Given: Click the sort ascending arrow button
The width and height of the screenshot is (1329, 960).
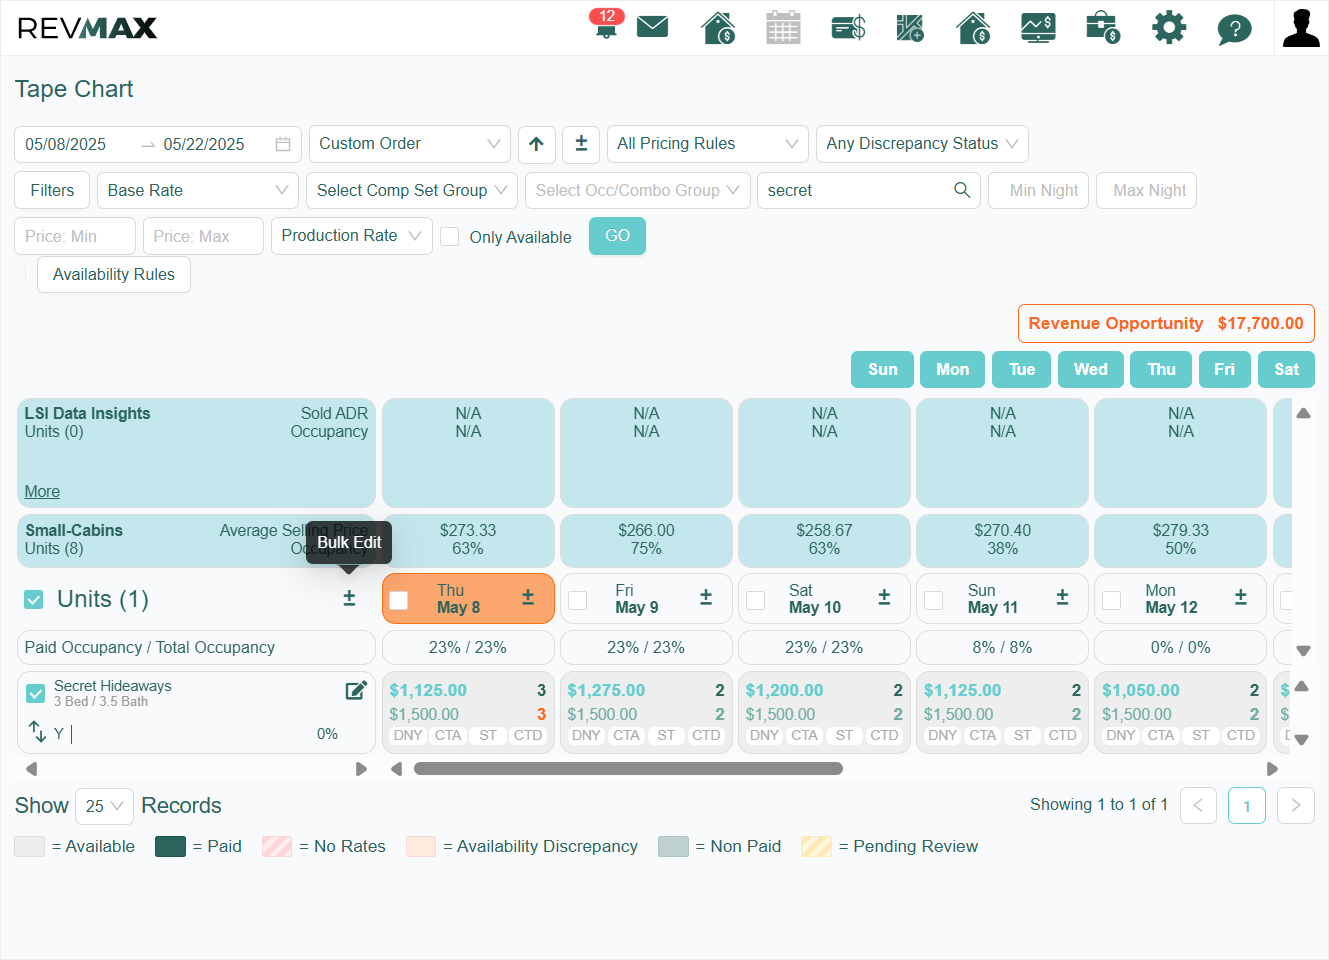Looking at the screenshot, I should tap(536, 144).
